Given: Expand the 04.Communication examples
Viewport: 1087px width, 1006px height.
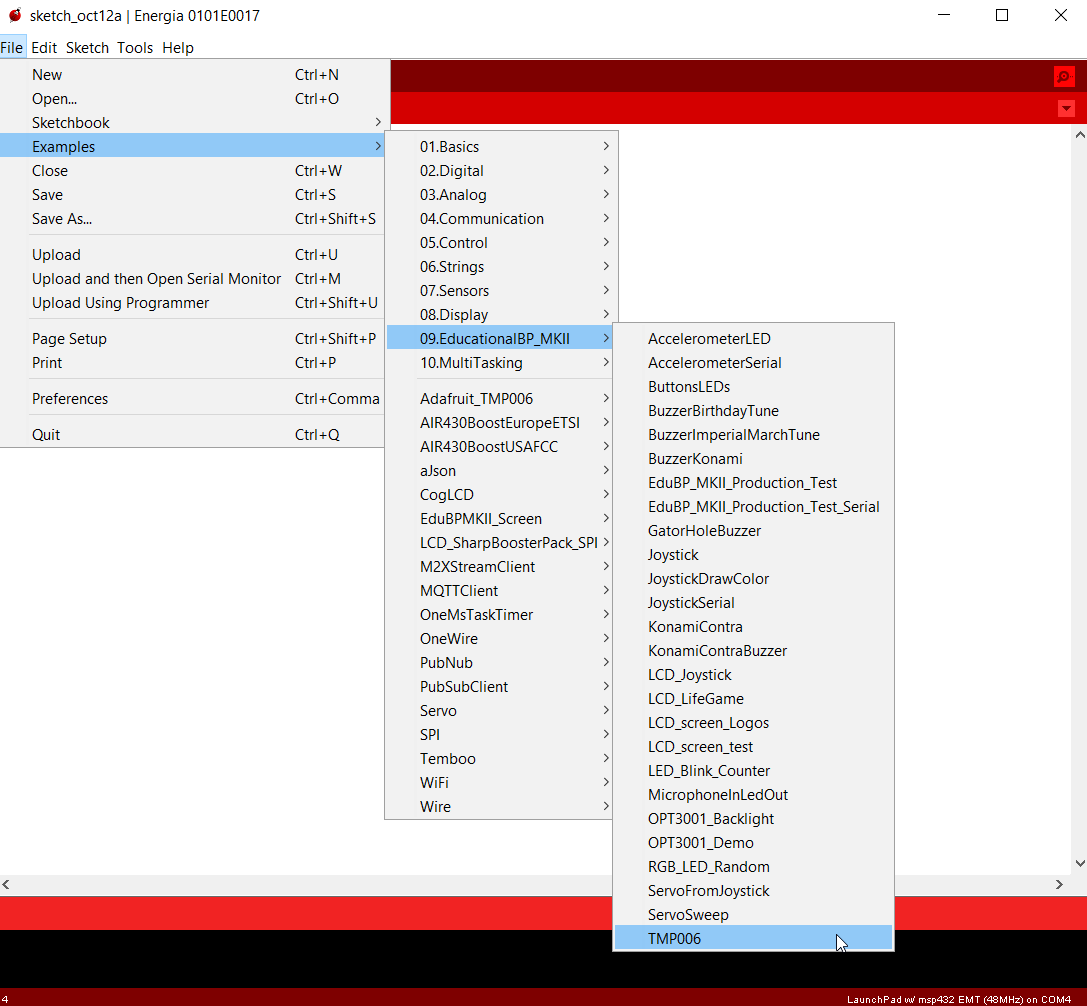Looking at the screenshot, I should pos(500,218).
